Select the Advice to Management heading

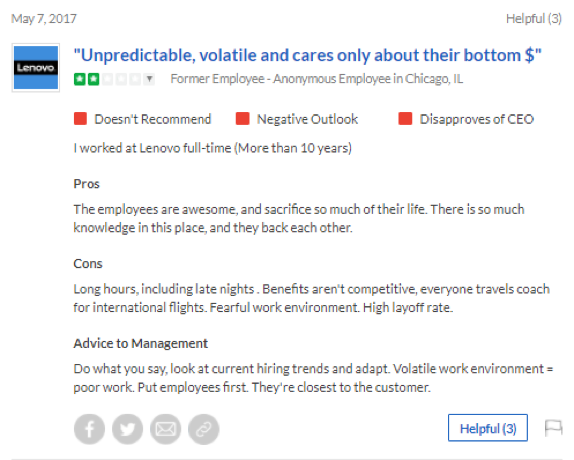(141, 343)
